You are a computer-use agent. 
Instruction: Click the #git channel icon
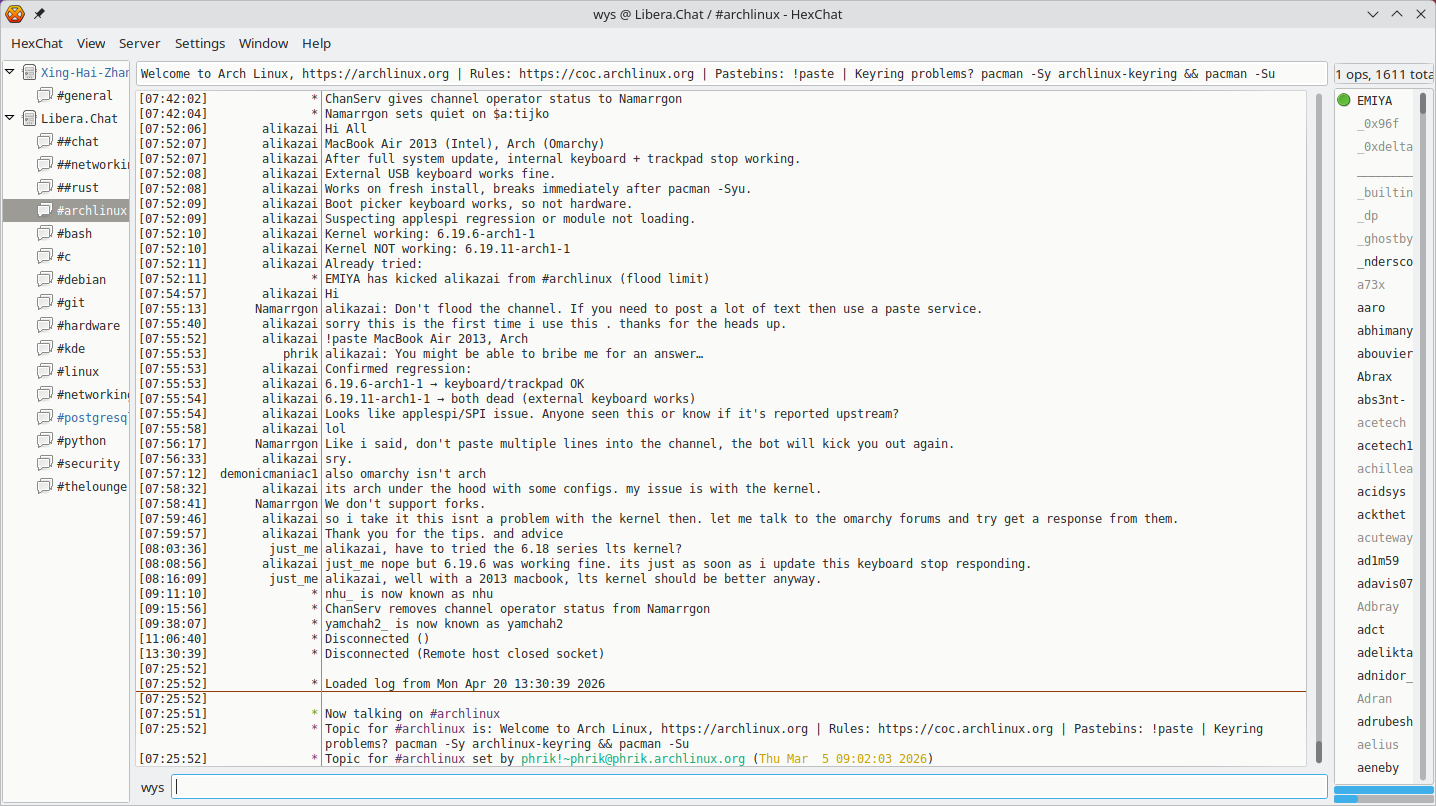click(x=45, y=303)
